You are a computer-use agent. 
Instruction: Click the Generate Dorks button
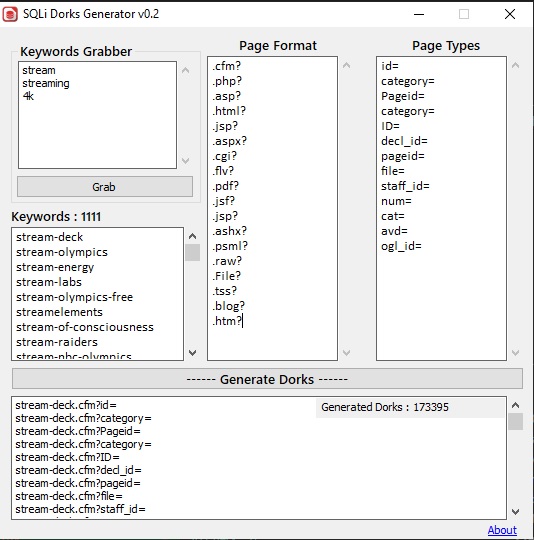click(x=267, y=379)
